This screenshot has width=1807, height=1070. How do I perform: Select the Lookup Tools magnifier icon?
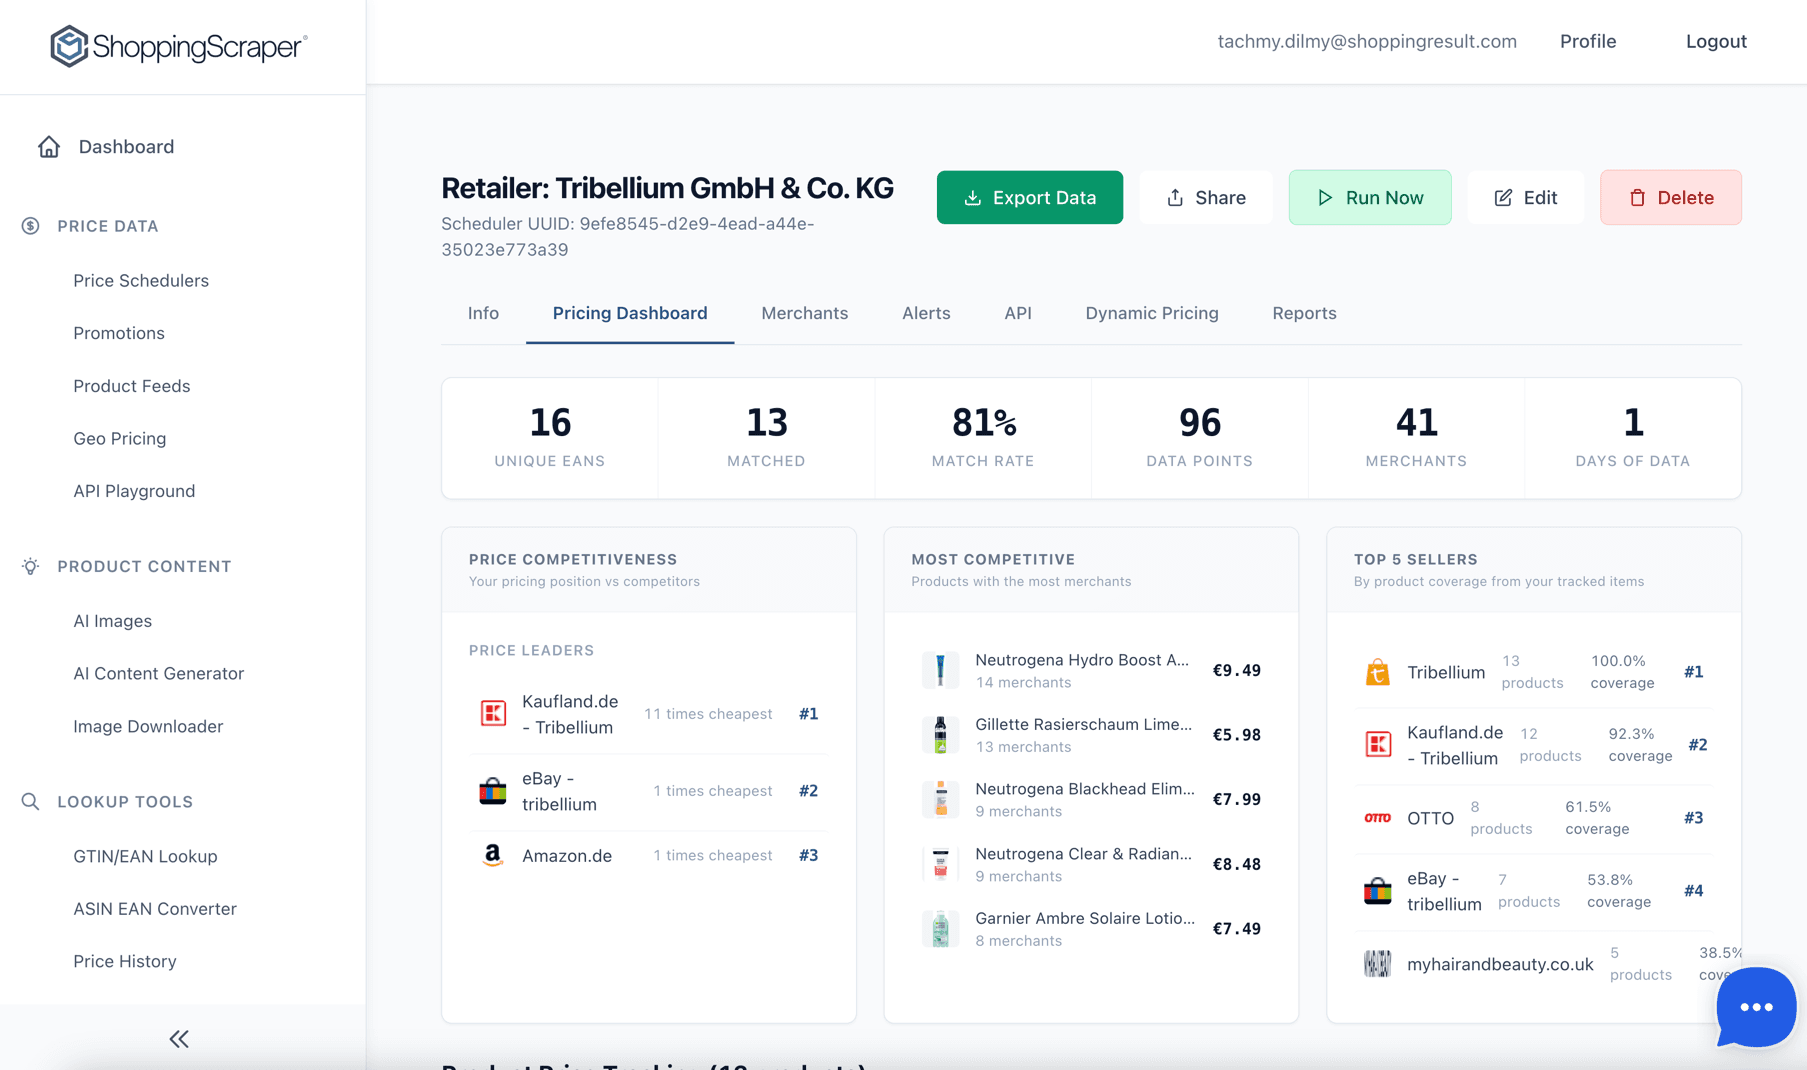(x=30, y=801)
